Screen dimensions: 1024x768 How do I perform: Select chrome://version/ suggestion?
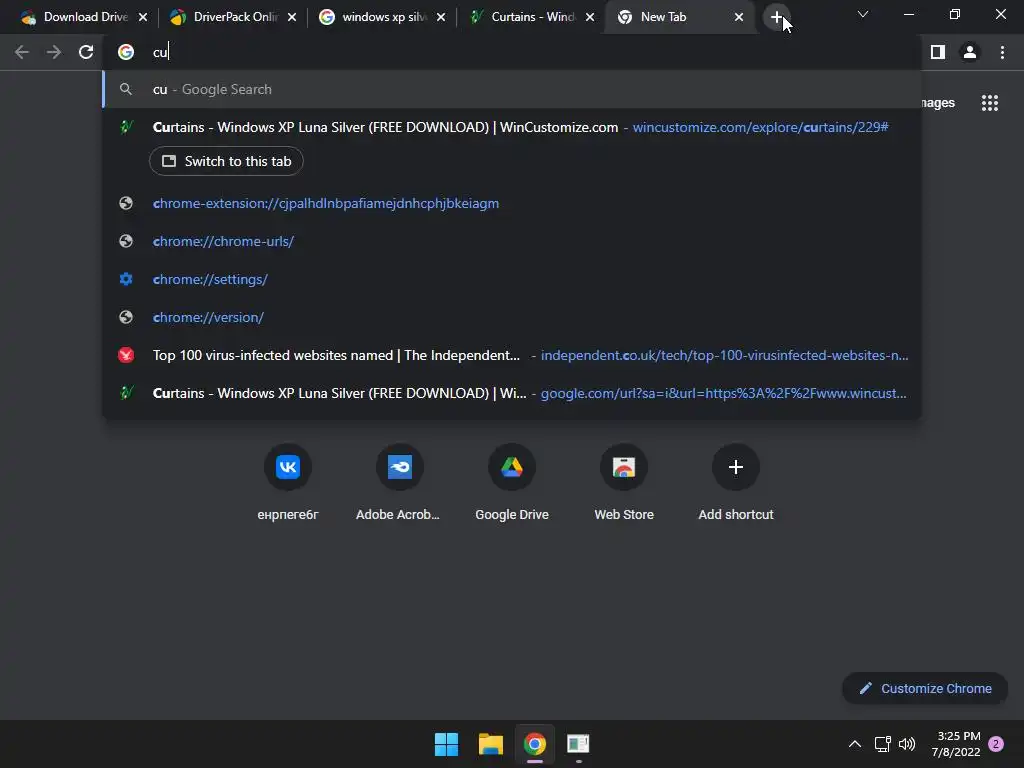[512, 317]
